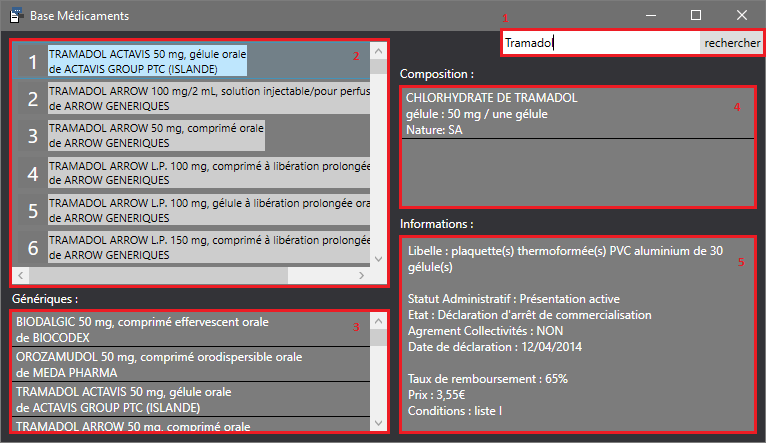Click the Génériques scrollbar thumb
766x443 pixels.
click(x=379, y=338)
